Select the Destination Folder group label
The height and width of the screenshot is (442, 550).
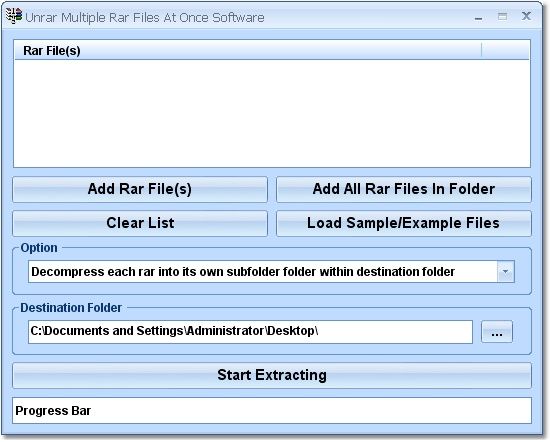71,308
